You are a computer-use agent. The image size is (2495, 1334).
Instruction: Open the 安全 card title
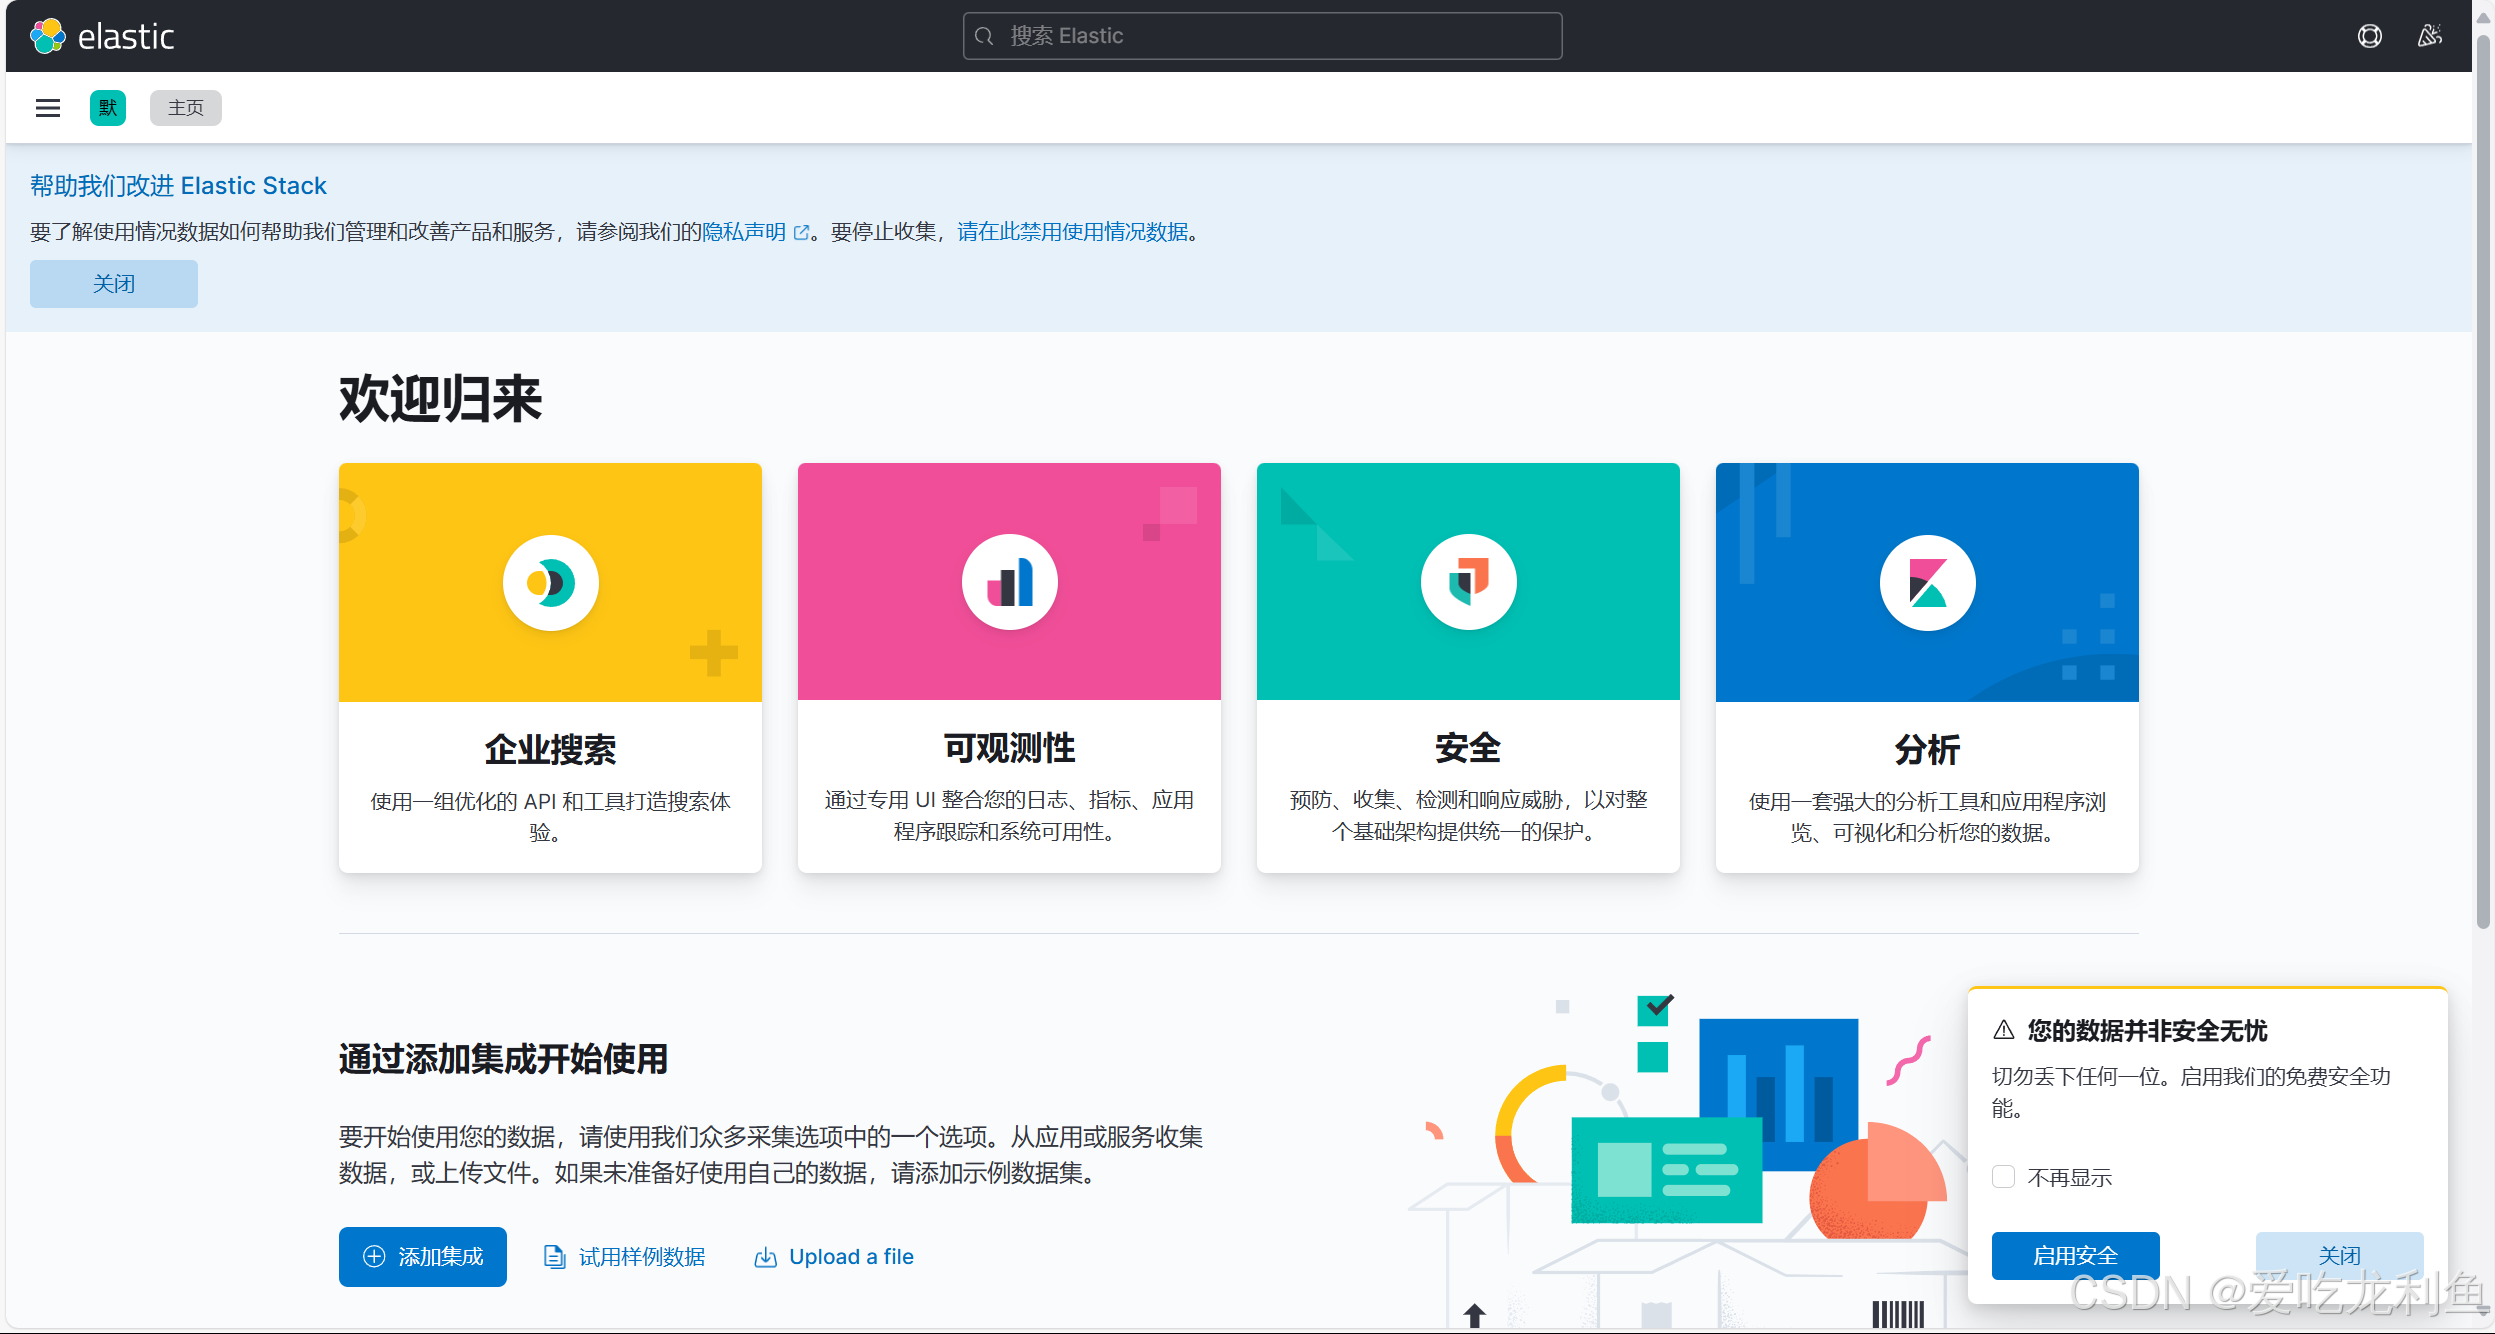[1469, 748]
